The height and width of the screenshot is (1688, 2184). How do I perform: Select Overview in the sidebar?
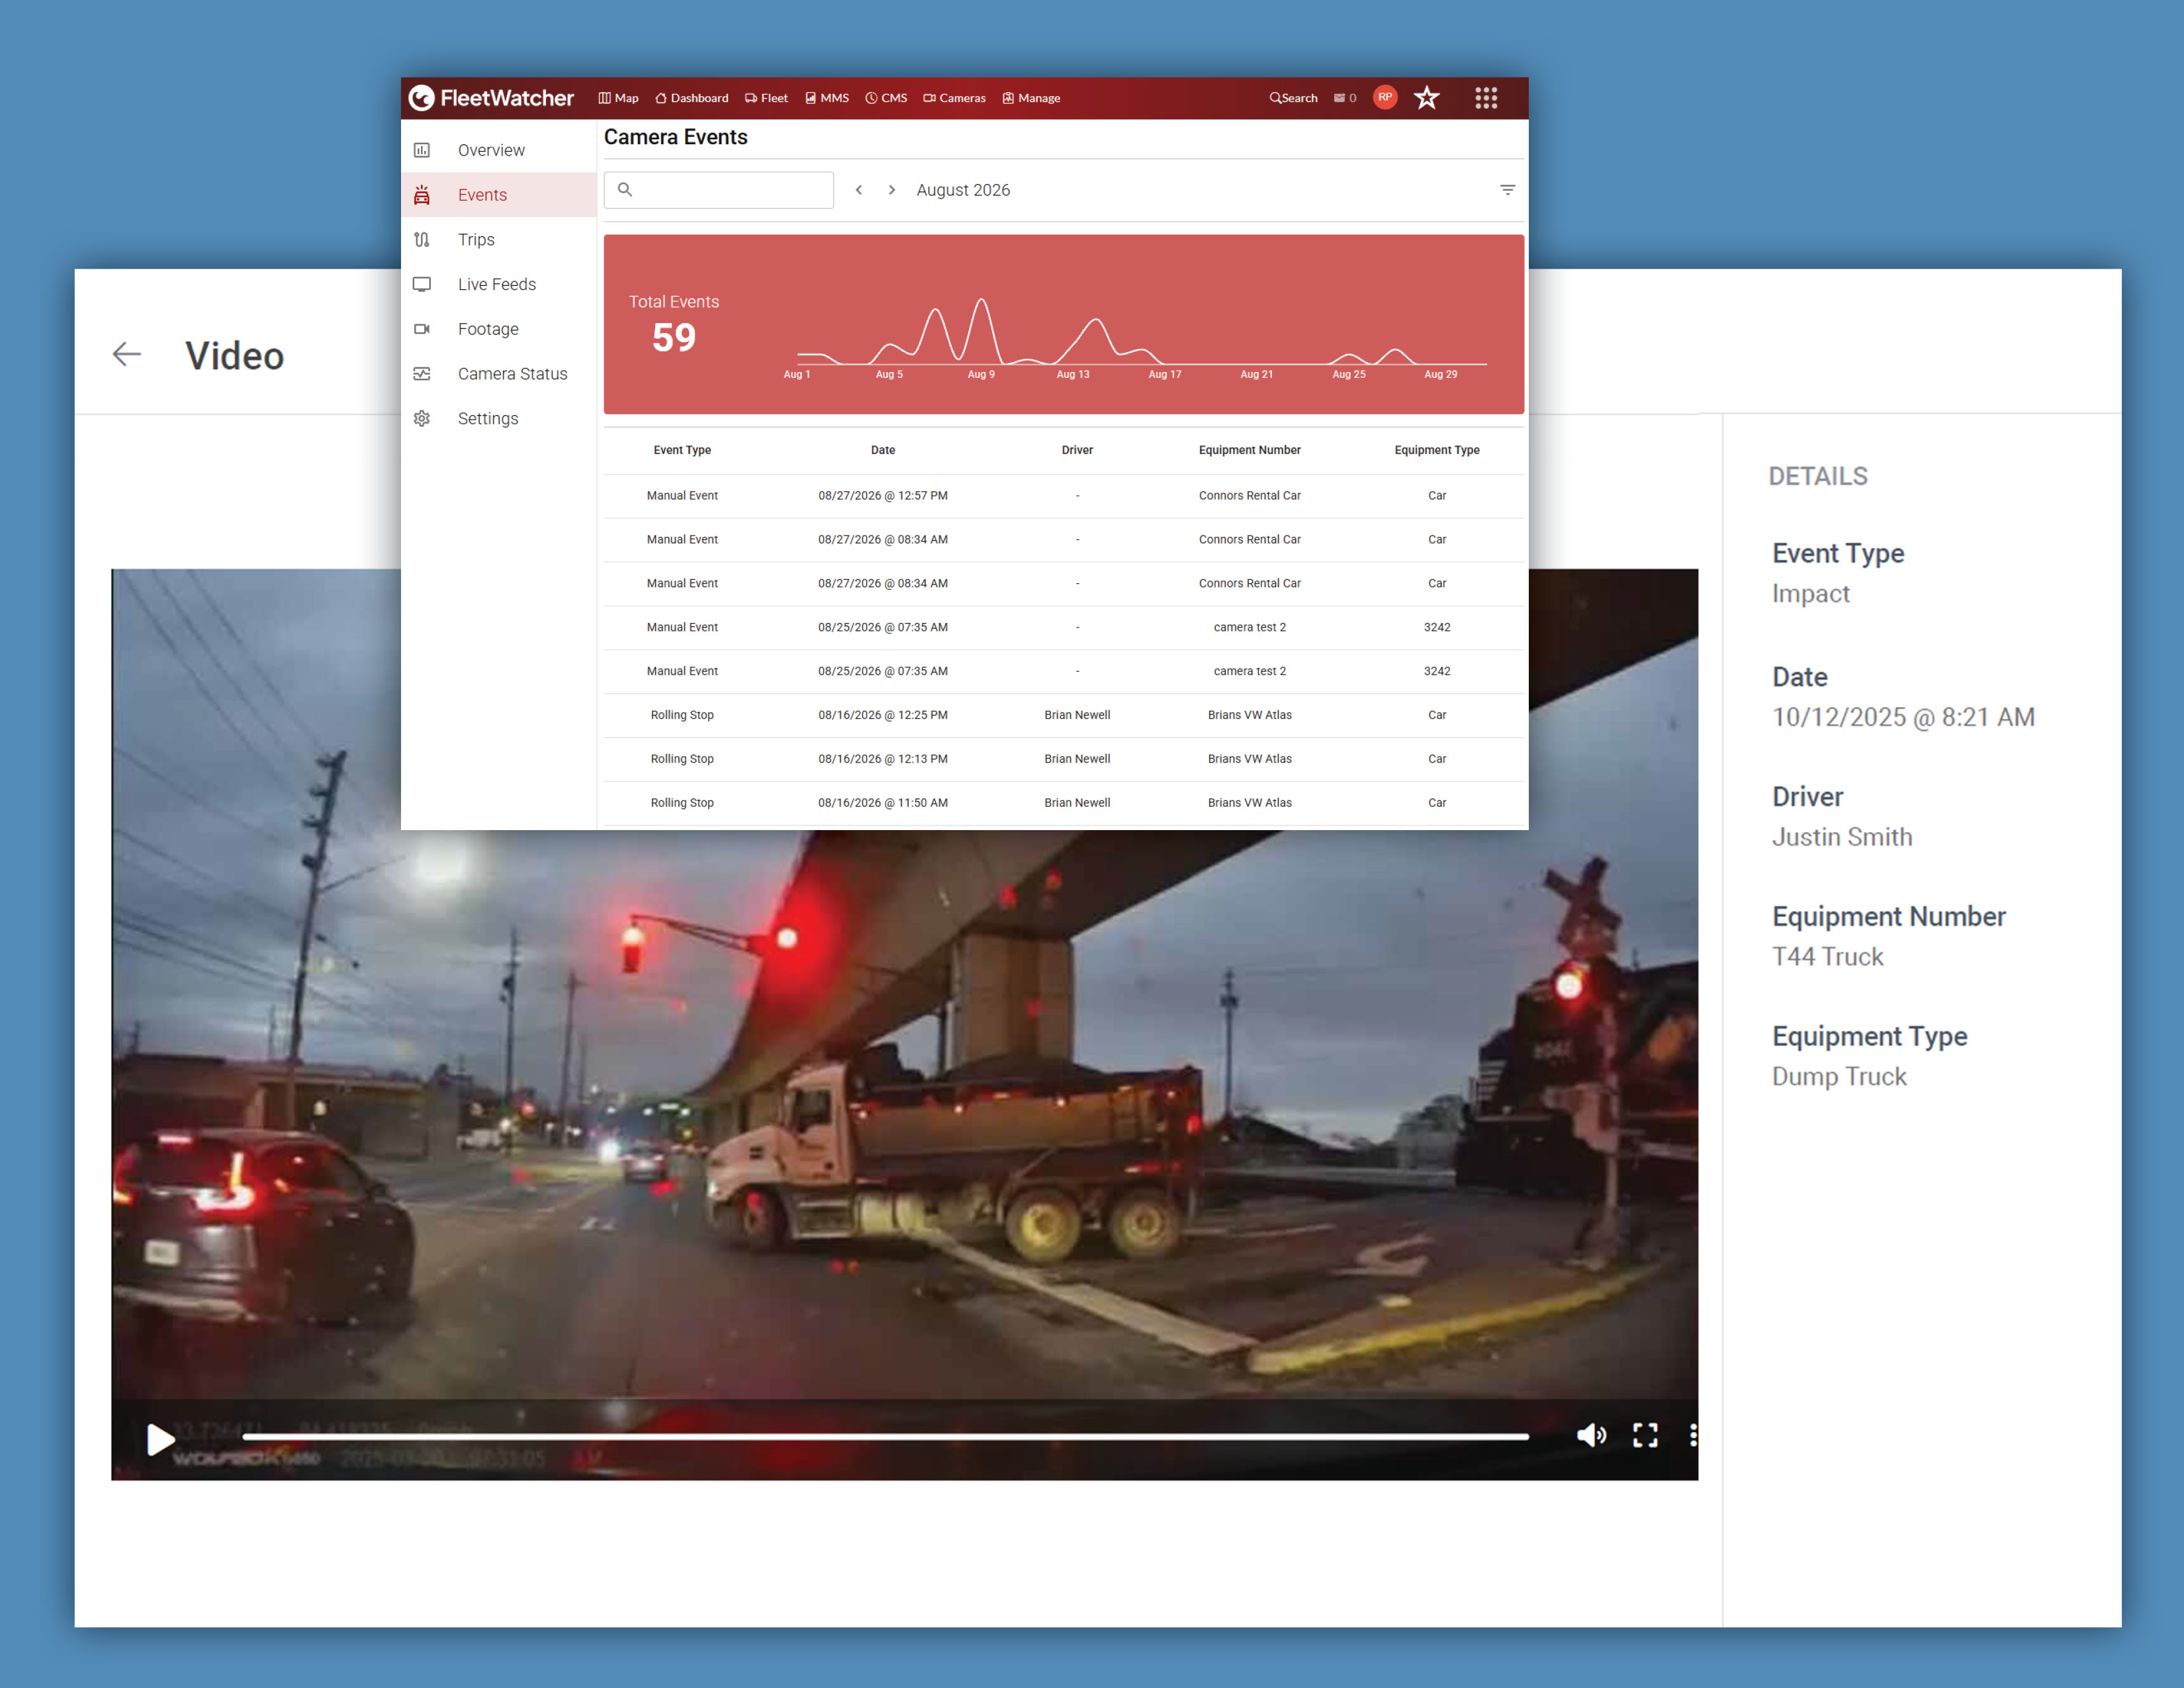(x=499, y=150)
